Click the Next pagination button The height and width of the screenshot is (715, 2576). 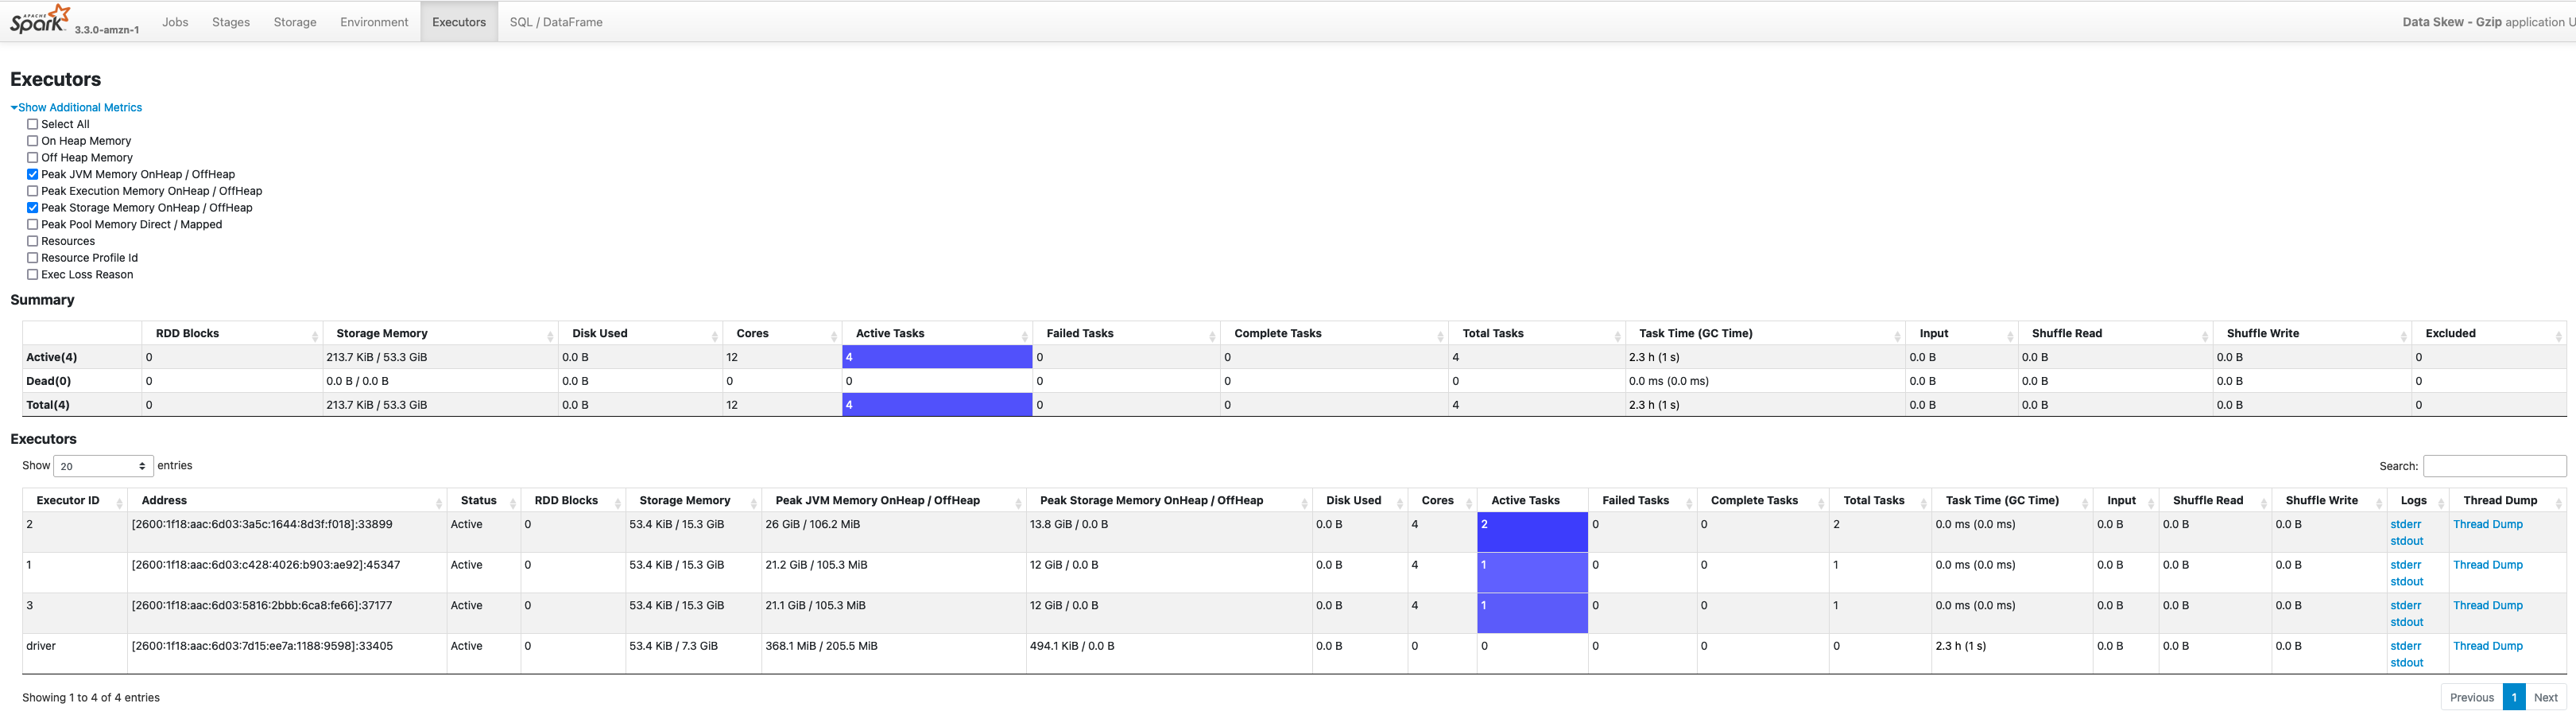point(2545,698)
